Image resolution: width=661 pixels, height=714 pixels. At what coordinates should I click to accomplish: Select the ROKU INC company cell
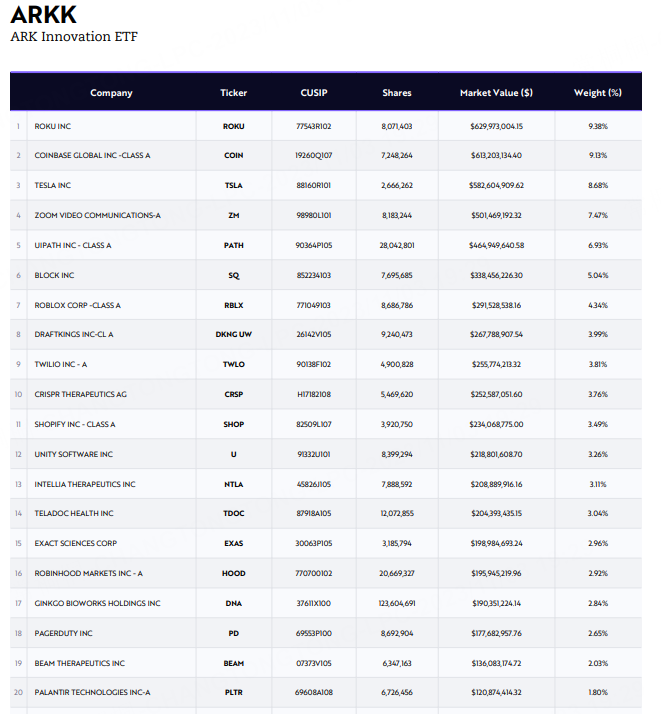click(x=112, y=126)
